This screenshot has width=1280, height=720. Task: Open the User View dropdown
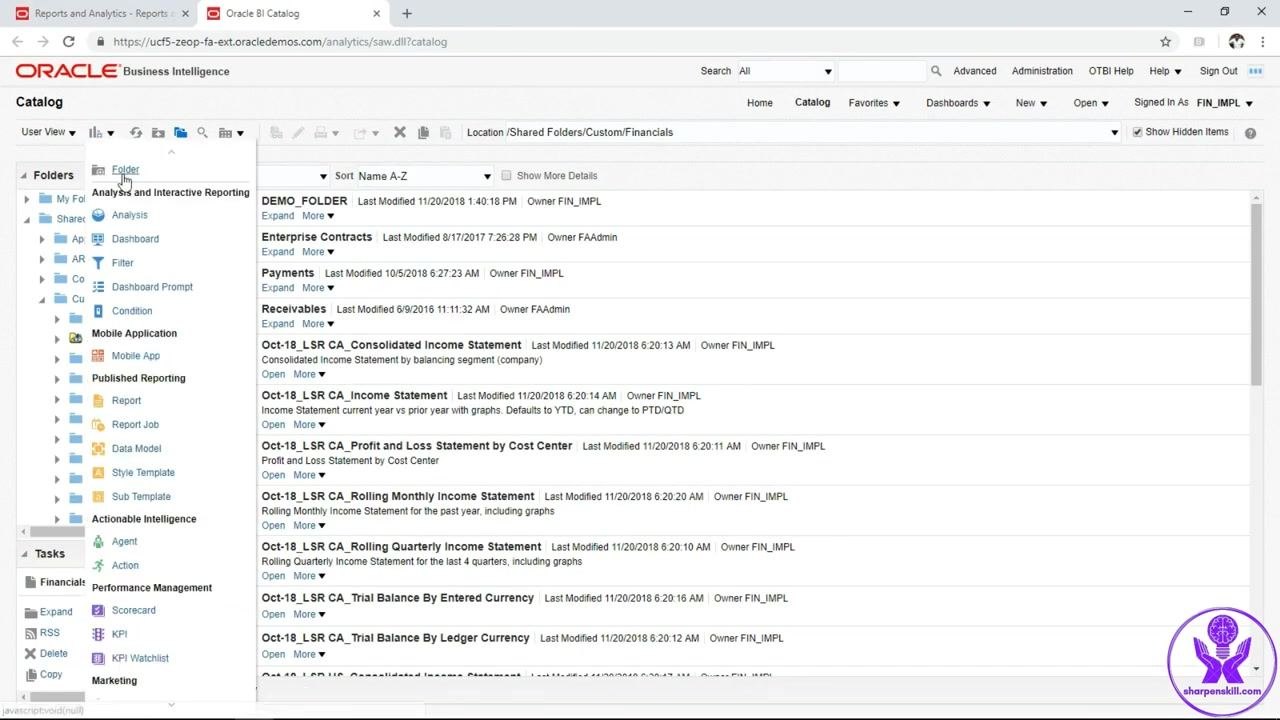click(x=49, y=132)
